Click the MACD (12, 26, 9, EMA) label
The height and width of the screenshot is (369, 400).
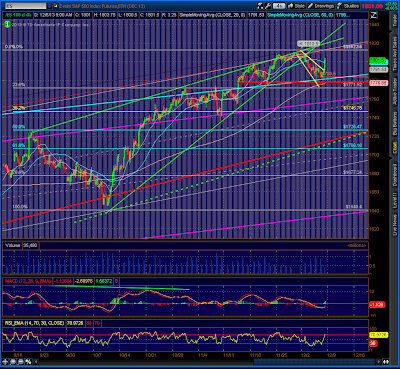pyautogui.click(x=28, y=282)
